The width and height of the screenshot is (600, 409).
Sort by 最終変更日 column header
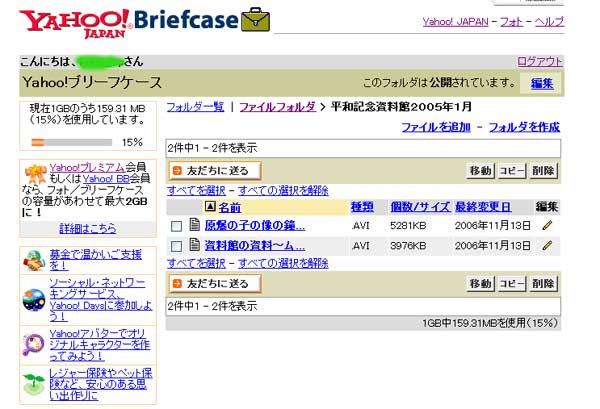point(483,207)
